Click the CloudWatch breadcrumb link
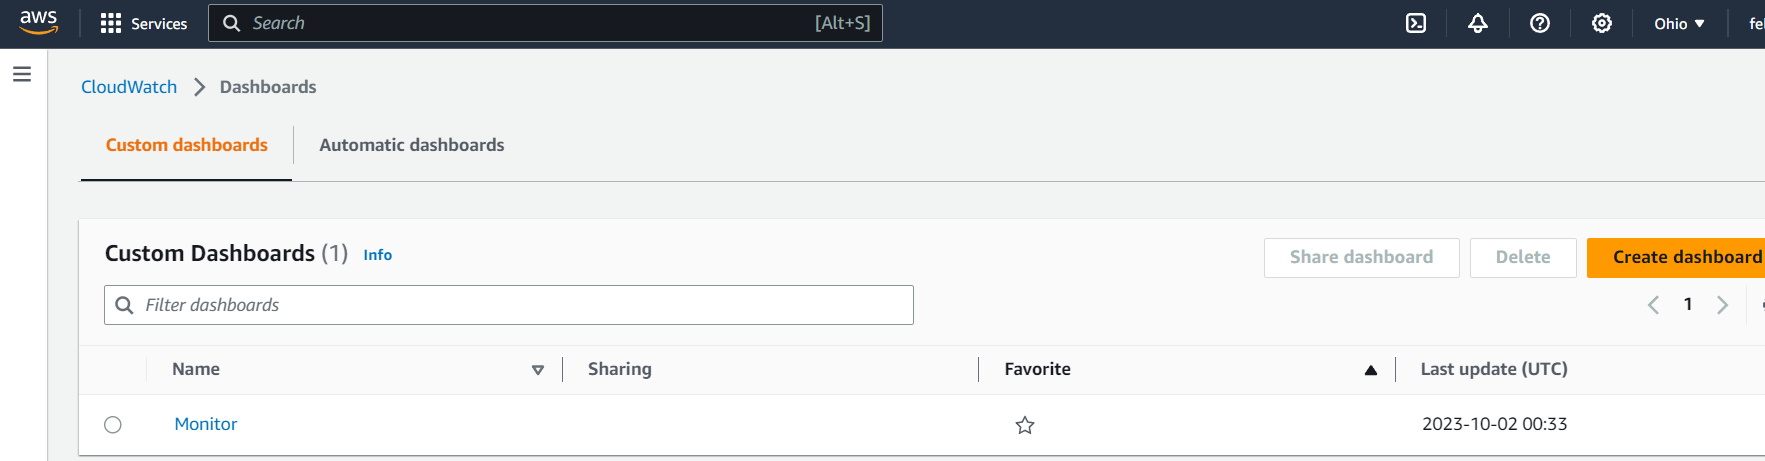Screen dimensions: 1765x461 (x=129, y=87)
